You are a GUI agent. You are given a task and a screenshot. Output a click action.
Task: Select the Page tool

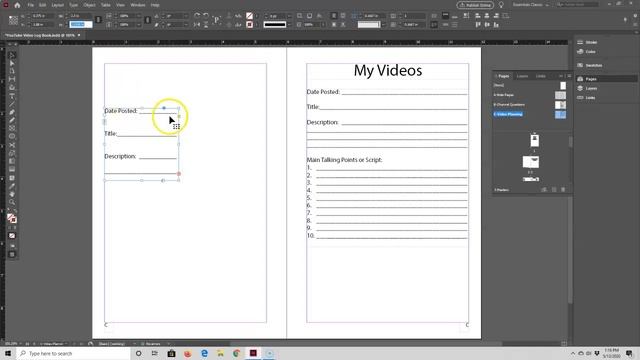(12, 71)
